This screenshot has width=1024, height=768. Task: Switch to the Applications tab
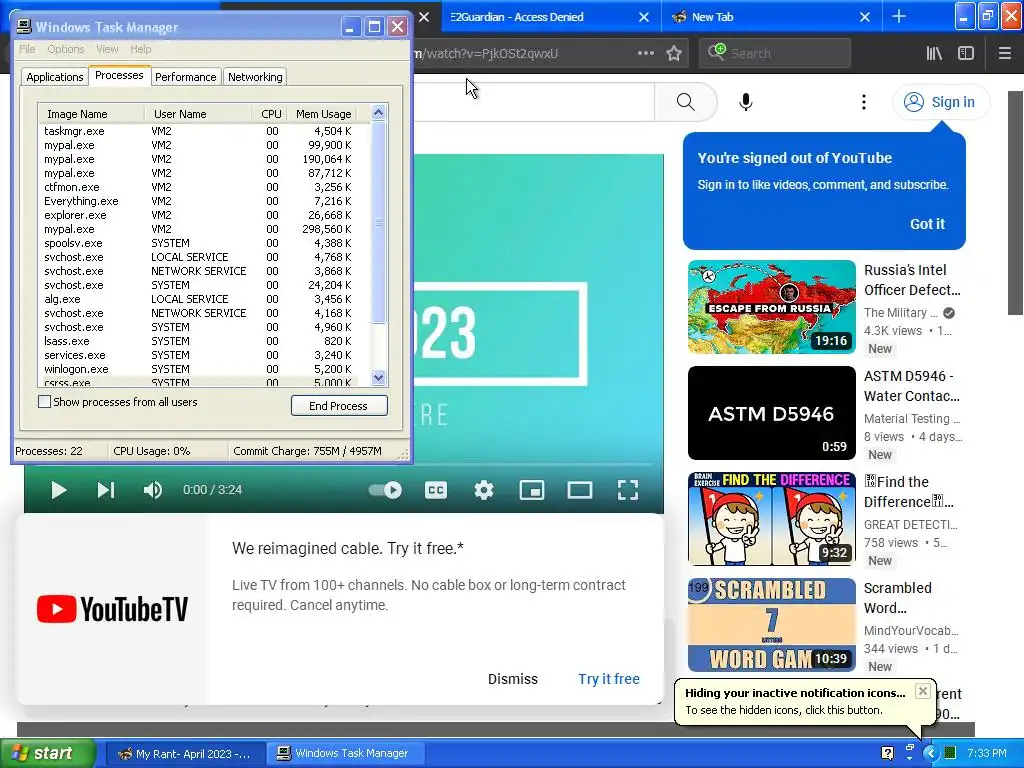[x=55, y=77]
